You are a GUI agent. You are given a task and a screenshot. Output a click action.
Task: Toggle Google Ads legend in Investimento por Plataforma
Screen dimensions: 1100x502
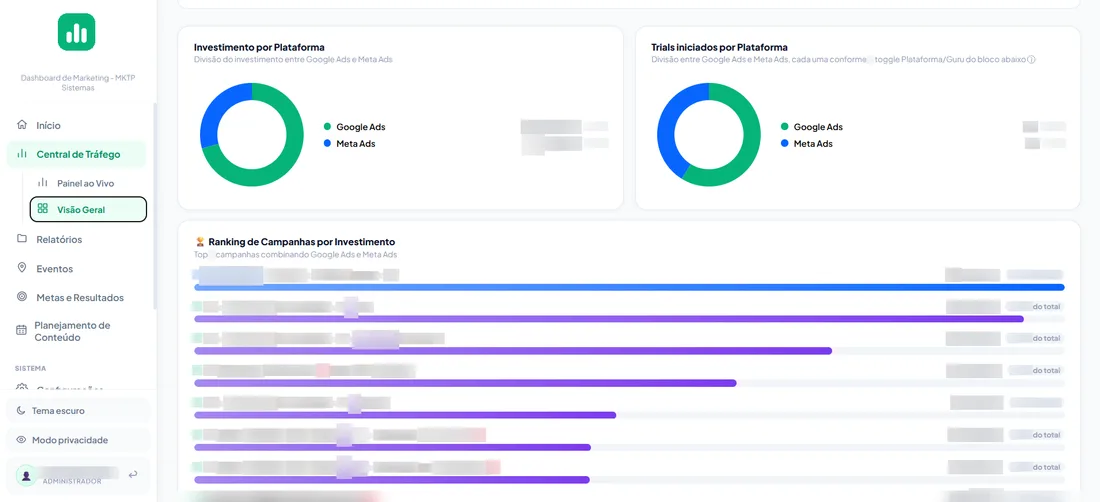pyautogui.click(x=354, y=127)
